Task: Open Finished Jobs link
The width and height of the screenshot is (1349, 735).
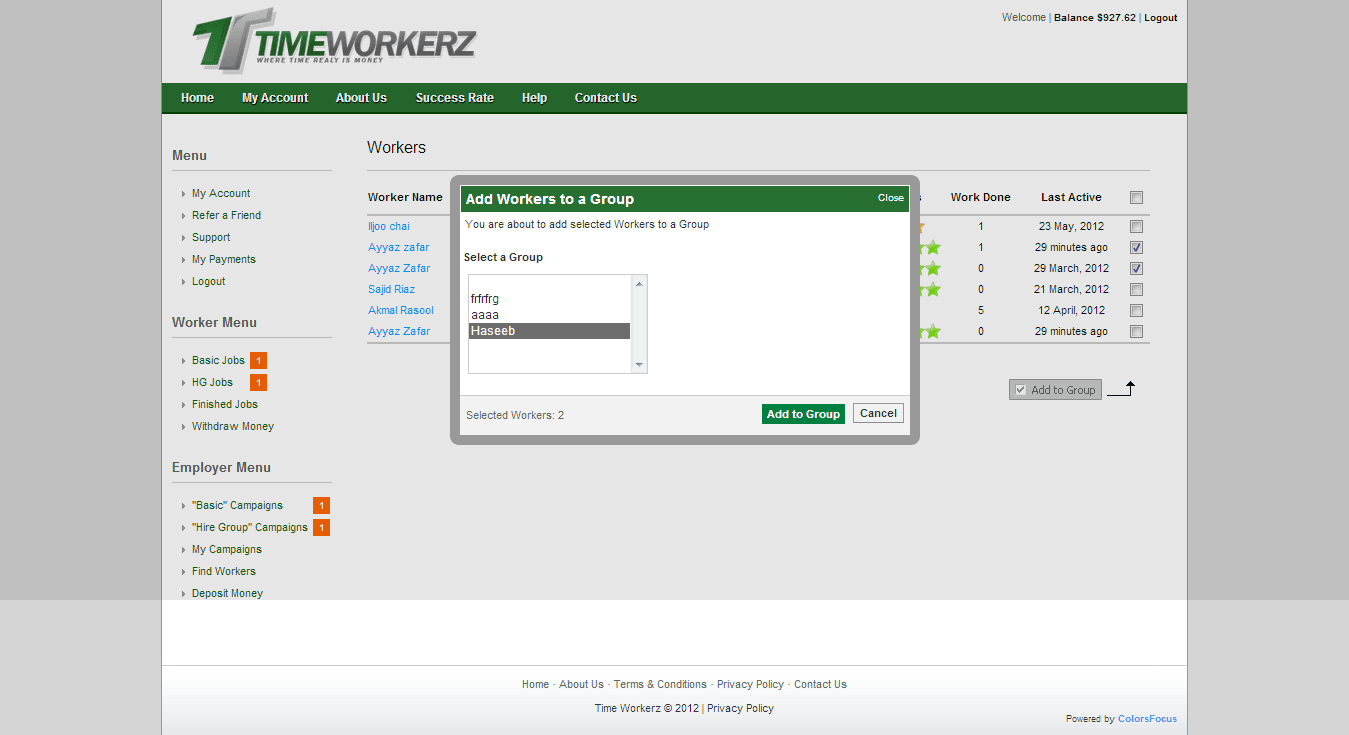Action: (225, 405)
